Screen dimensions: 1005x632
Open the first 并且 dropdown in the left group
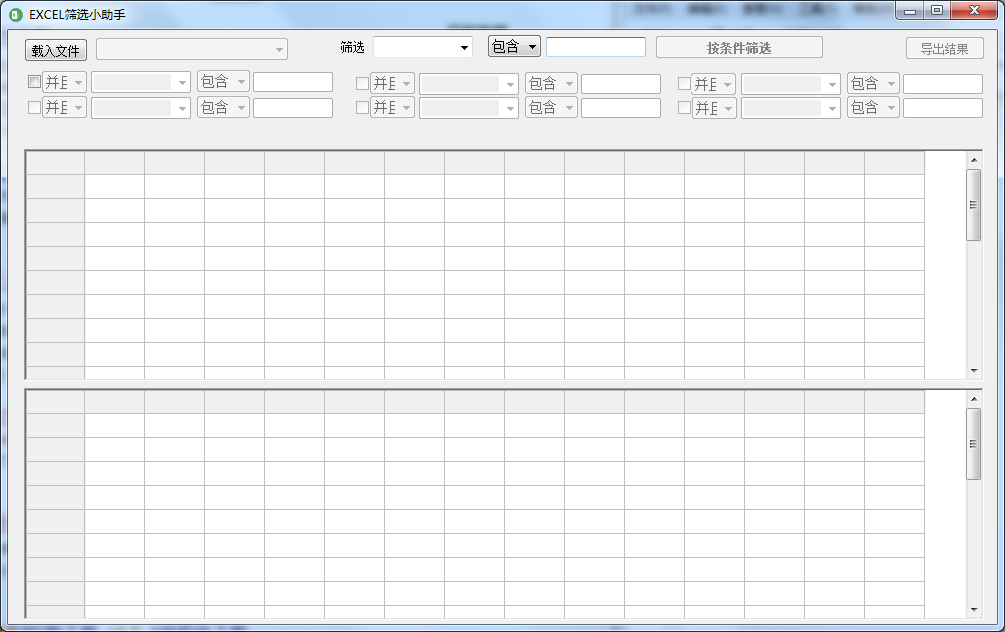coord(64,82)
